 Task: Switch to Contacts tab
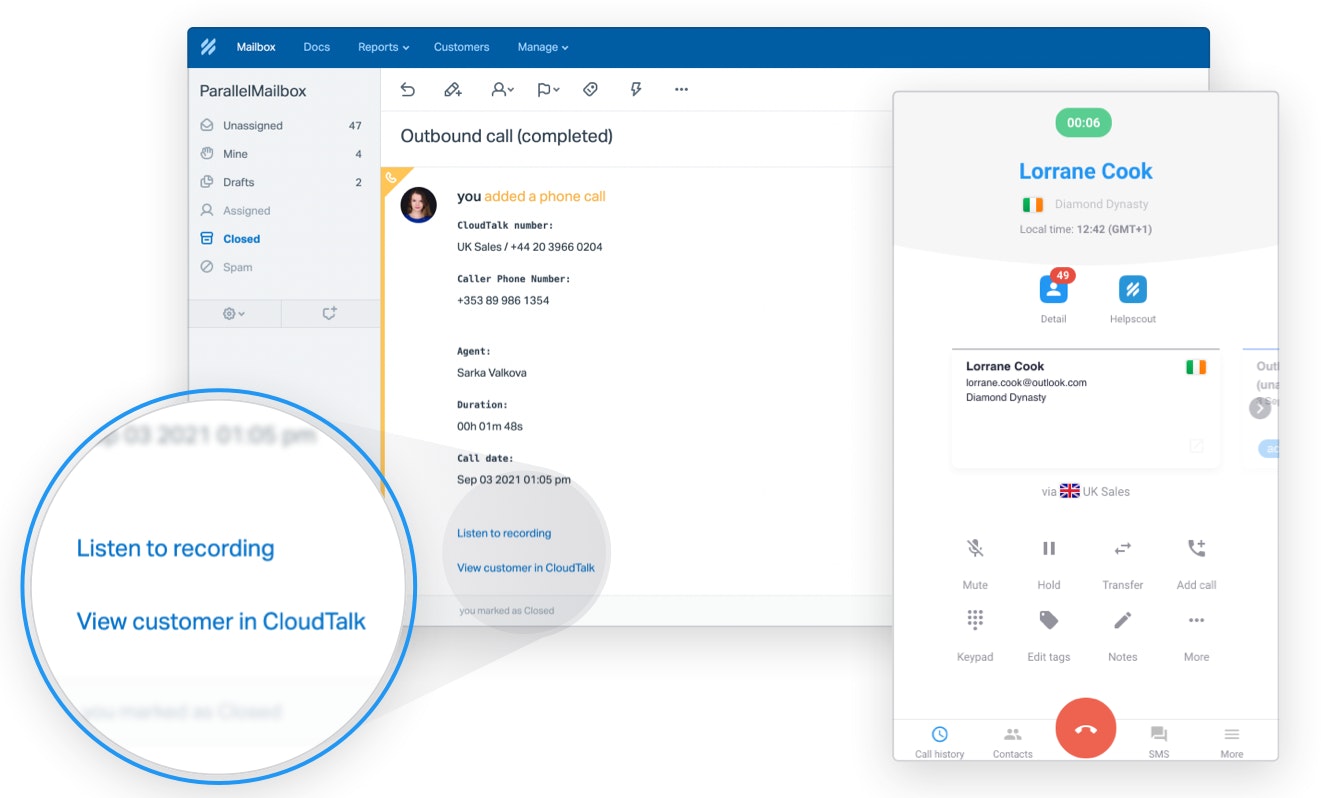tap(1013, 741)
